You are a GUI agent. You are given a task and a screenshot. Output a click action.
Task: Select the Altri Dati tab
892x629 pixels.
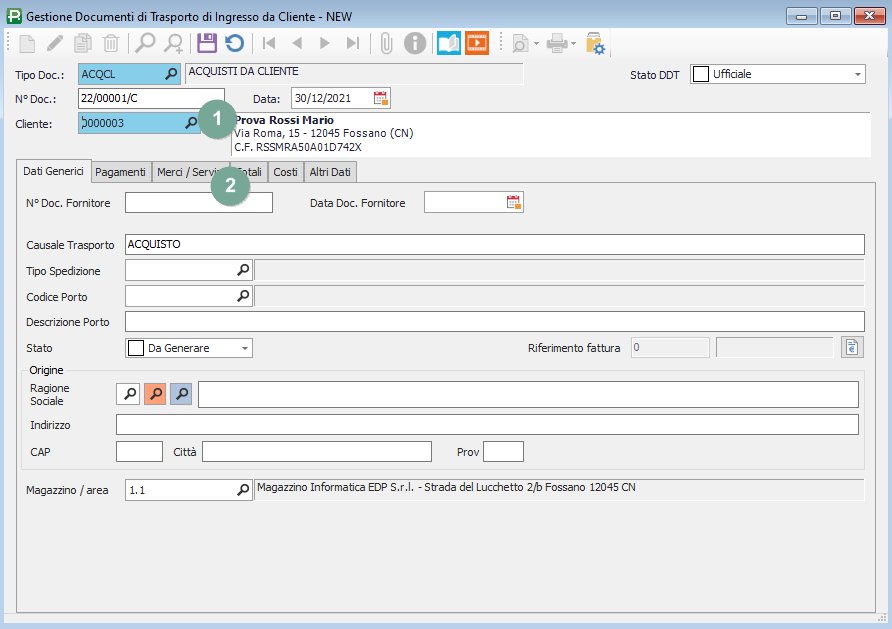(x=329, y=172)
